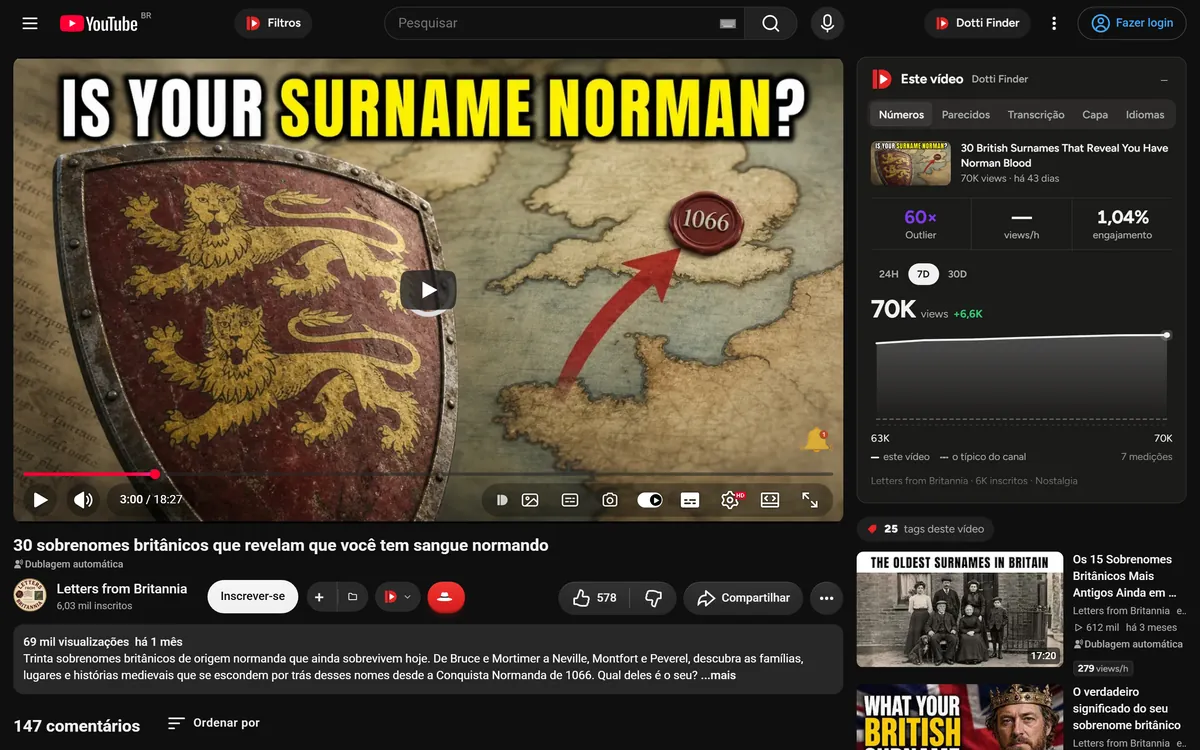The width and height of the screenshot is (1200, 750).
Task: Open Os 15 Sobrenomes Britânicos Mais Antigos title
Action: point(1123,576)
